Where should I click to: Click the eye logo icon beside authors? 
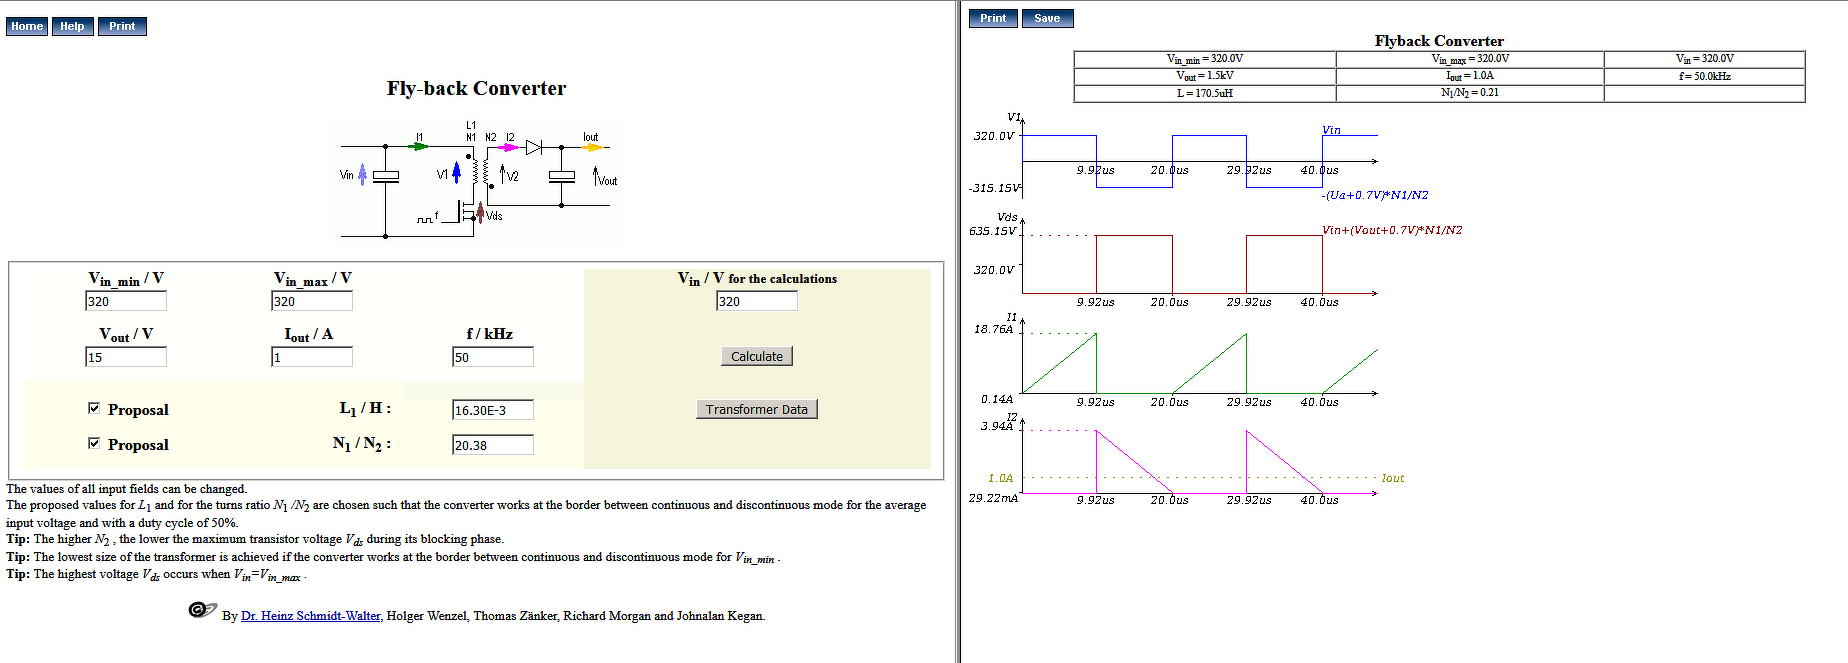coord(203,609)
